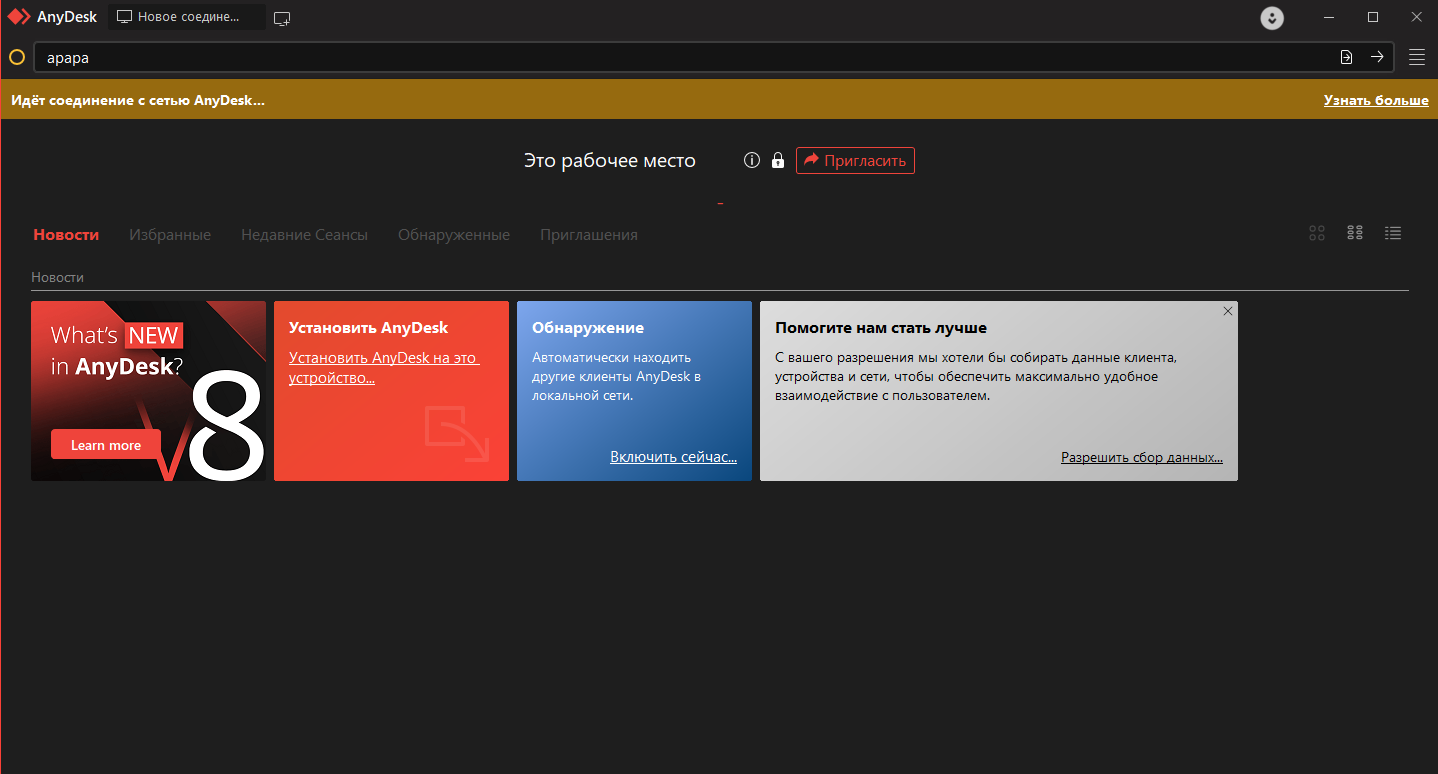Click the connection status circle indicator

[x=16, y=57]
